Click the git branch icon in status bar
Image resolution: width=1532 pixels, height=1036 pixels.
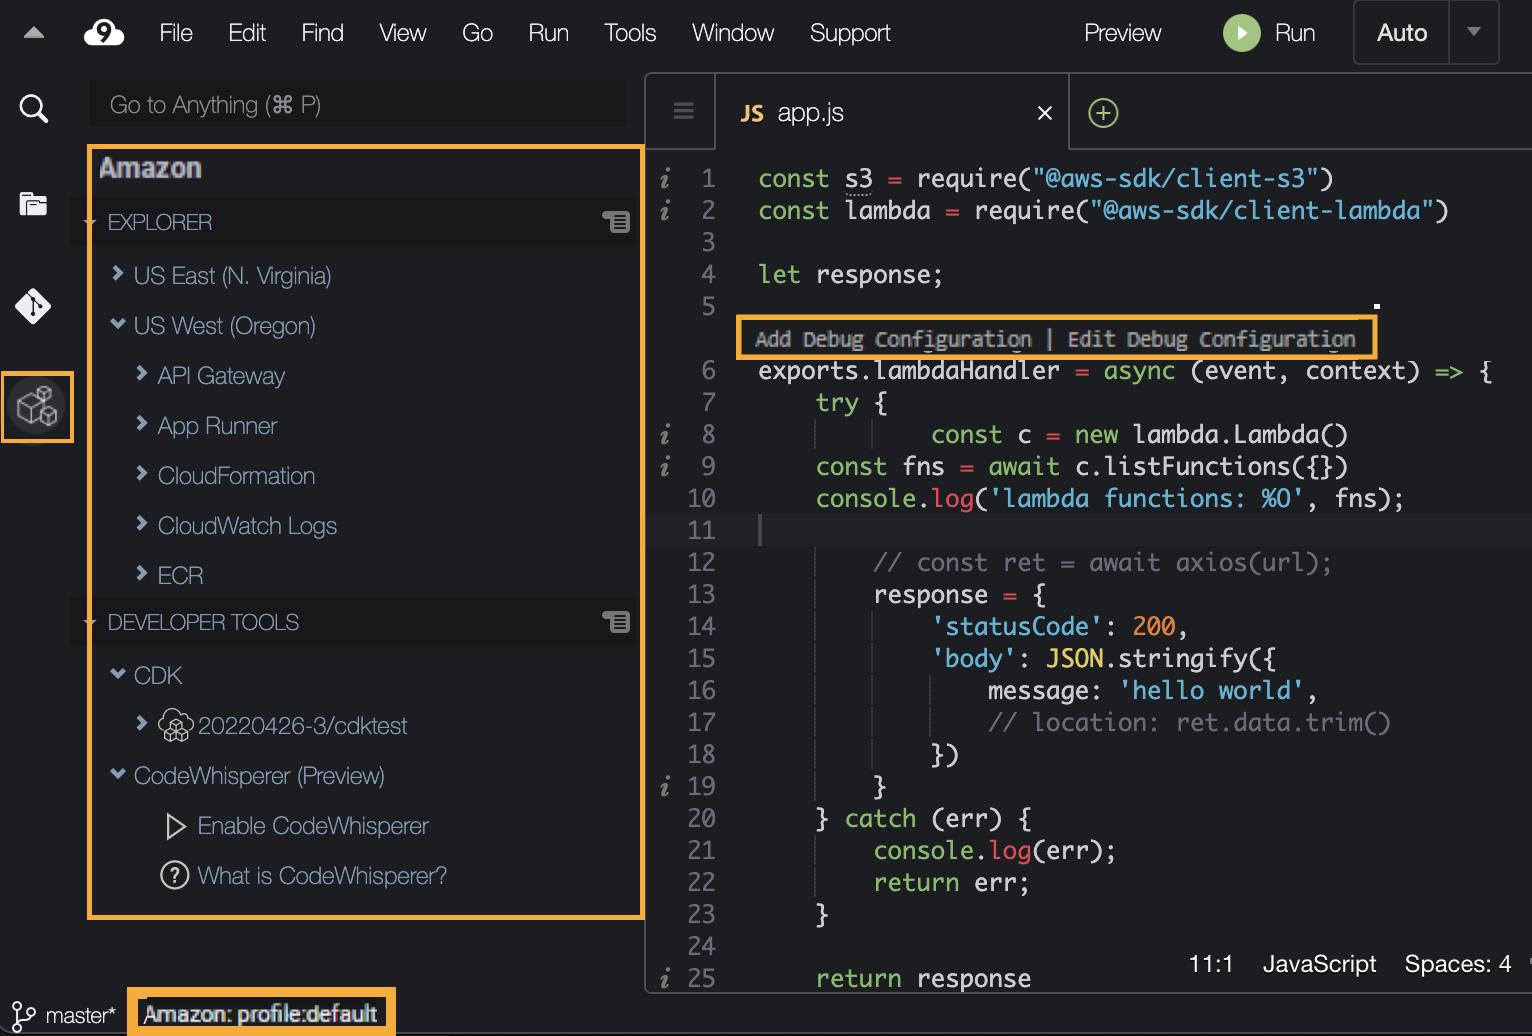(x=23, y=1016)
